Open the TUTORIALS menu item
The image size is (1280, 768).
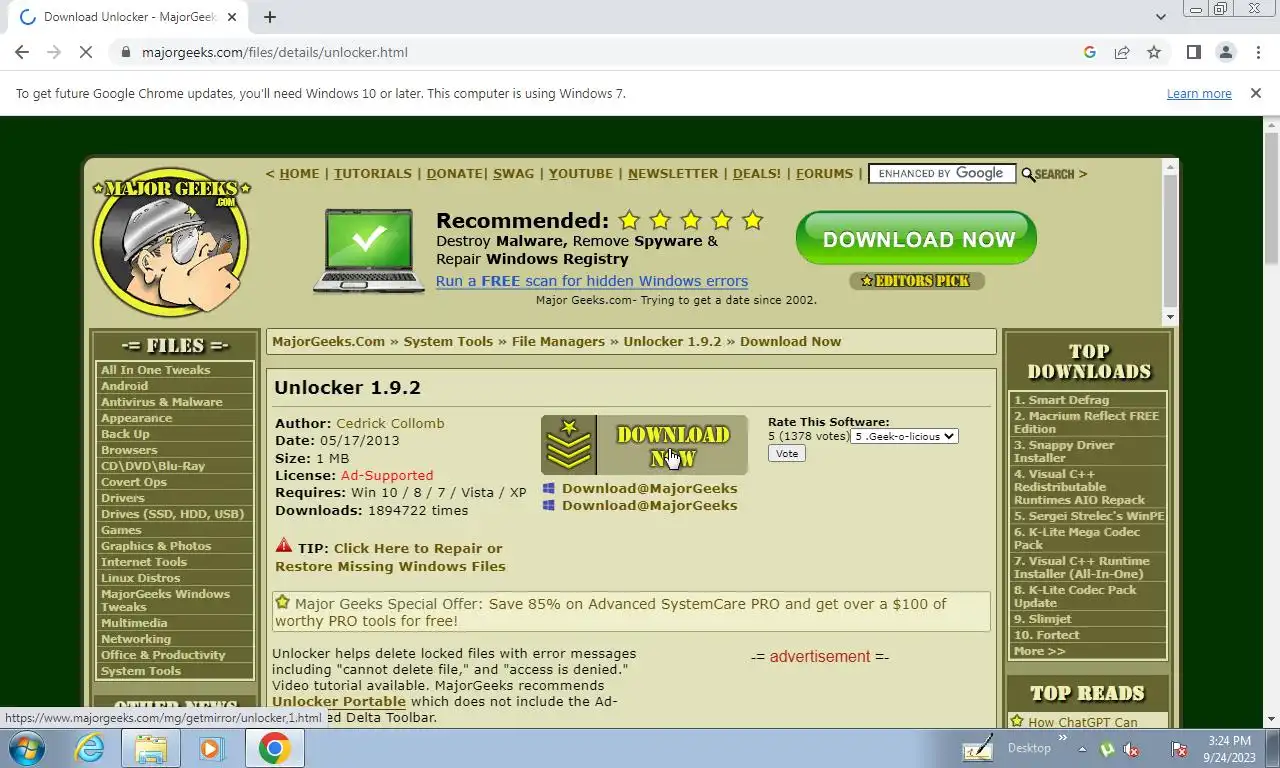tap(373, 174)
